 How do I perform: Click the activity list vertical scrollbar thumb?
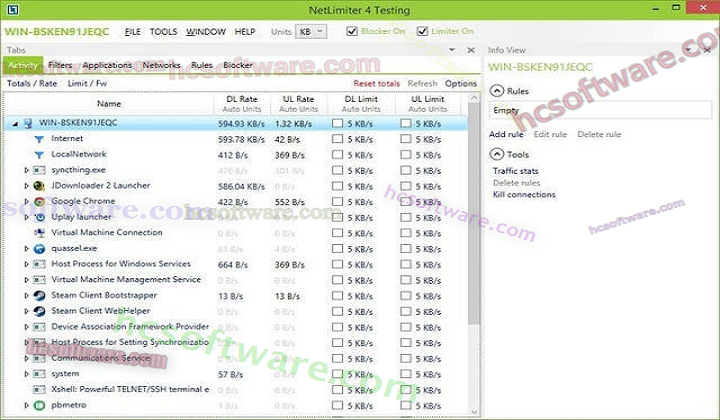pos(473,213)
